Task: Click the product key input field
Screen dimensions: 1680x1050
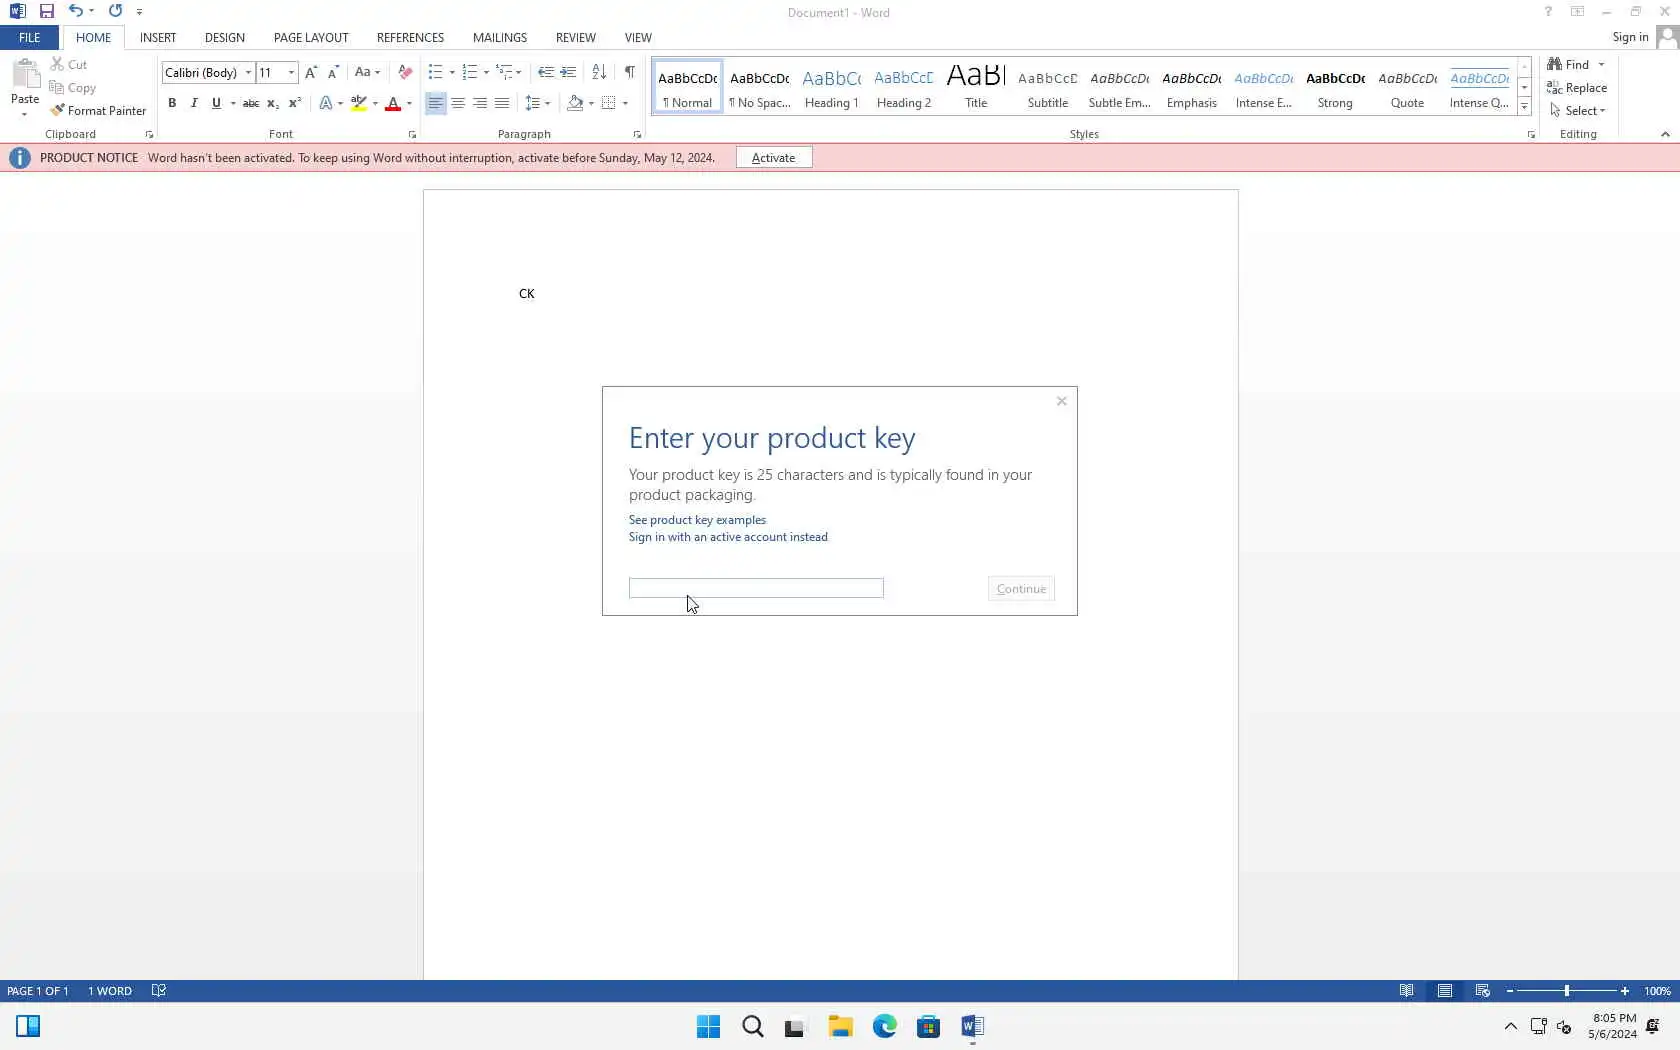Action: (x=756, y=588)
